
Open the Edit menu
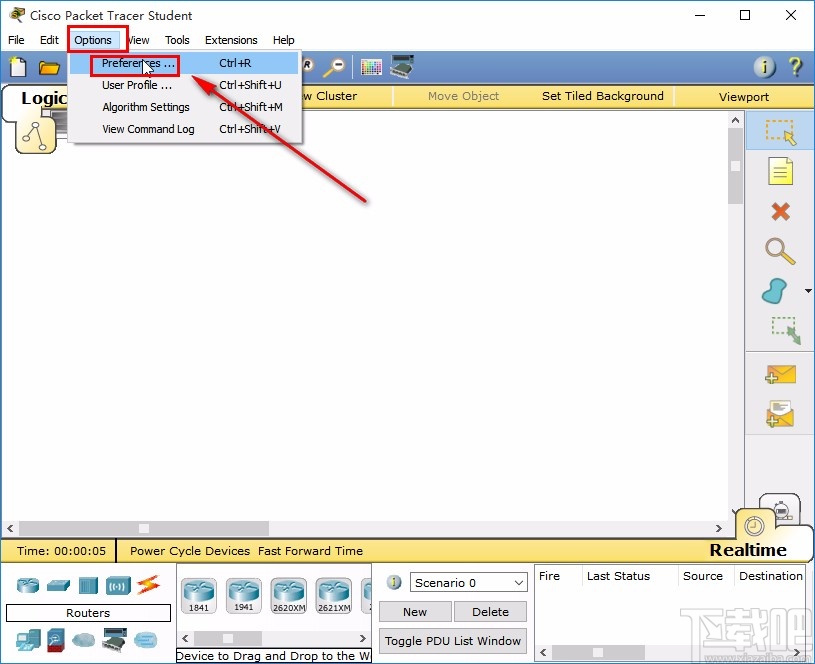pyautogui.click(x=49, y=40)
